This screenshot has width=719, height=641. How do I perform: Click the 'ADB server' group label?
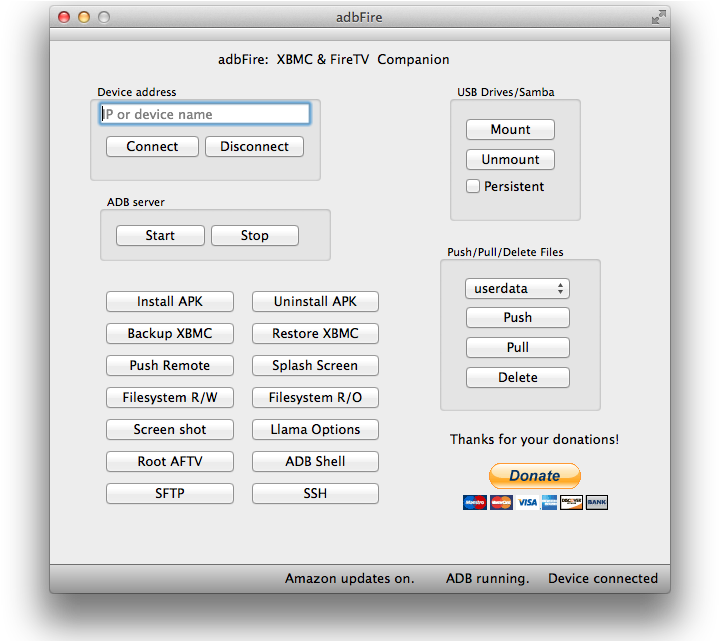point(136,202)
